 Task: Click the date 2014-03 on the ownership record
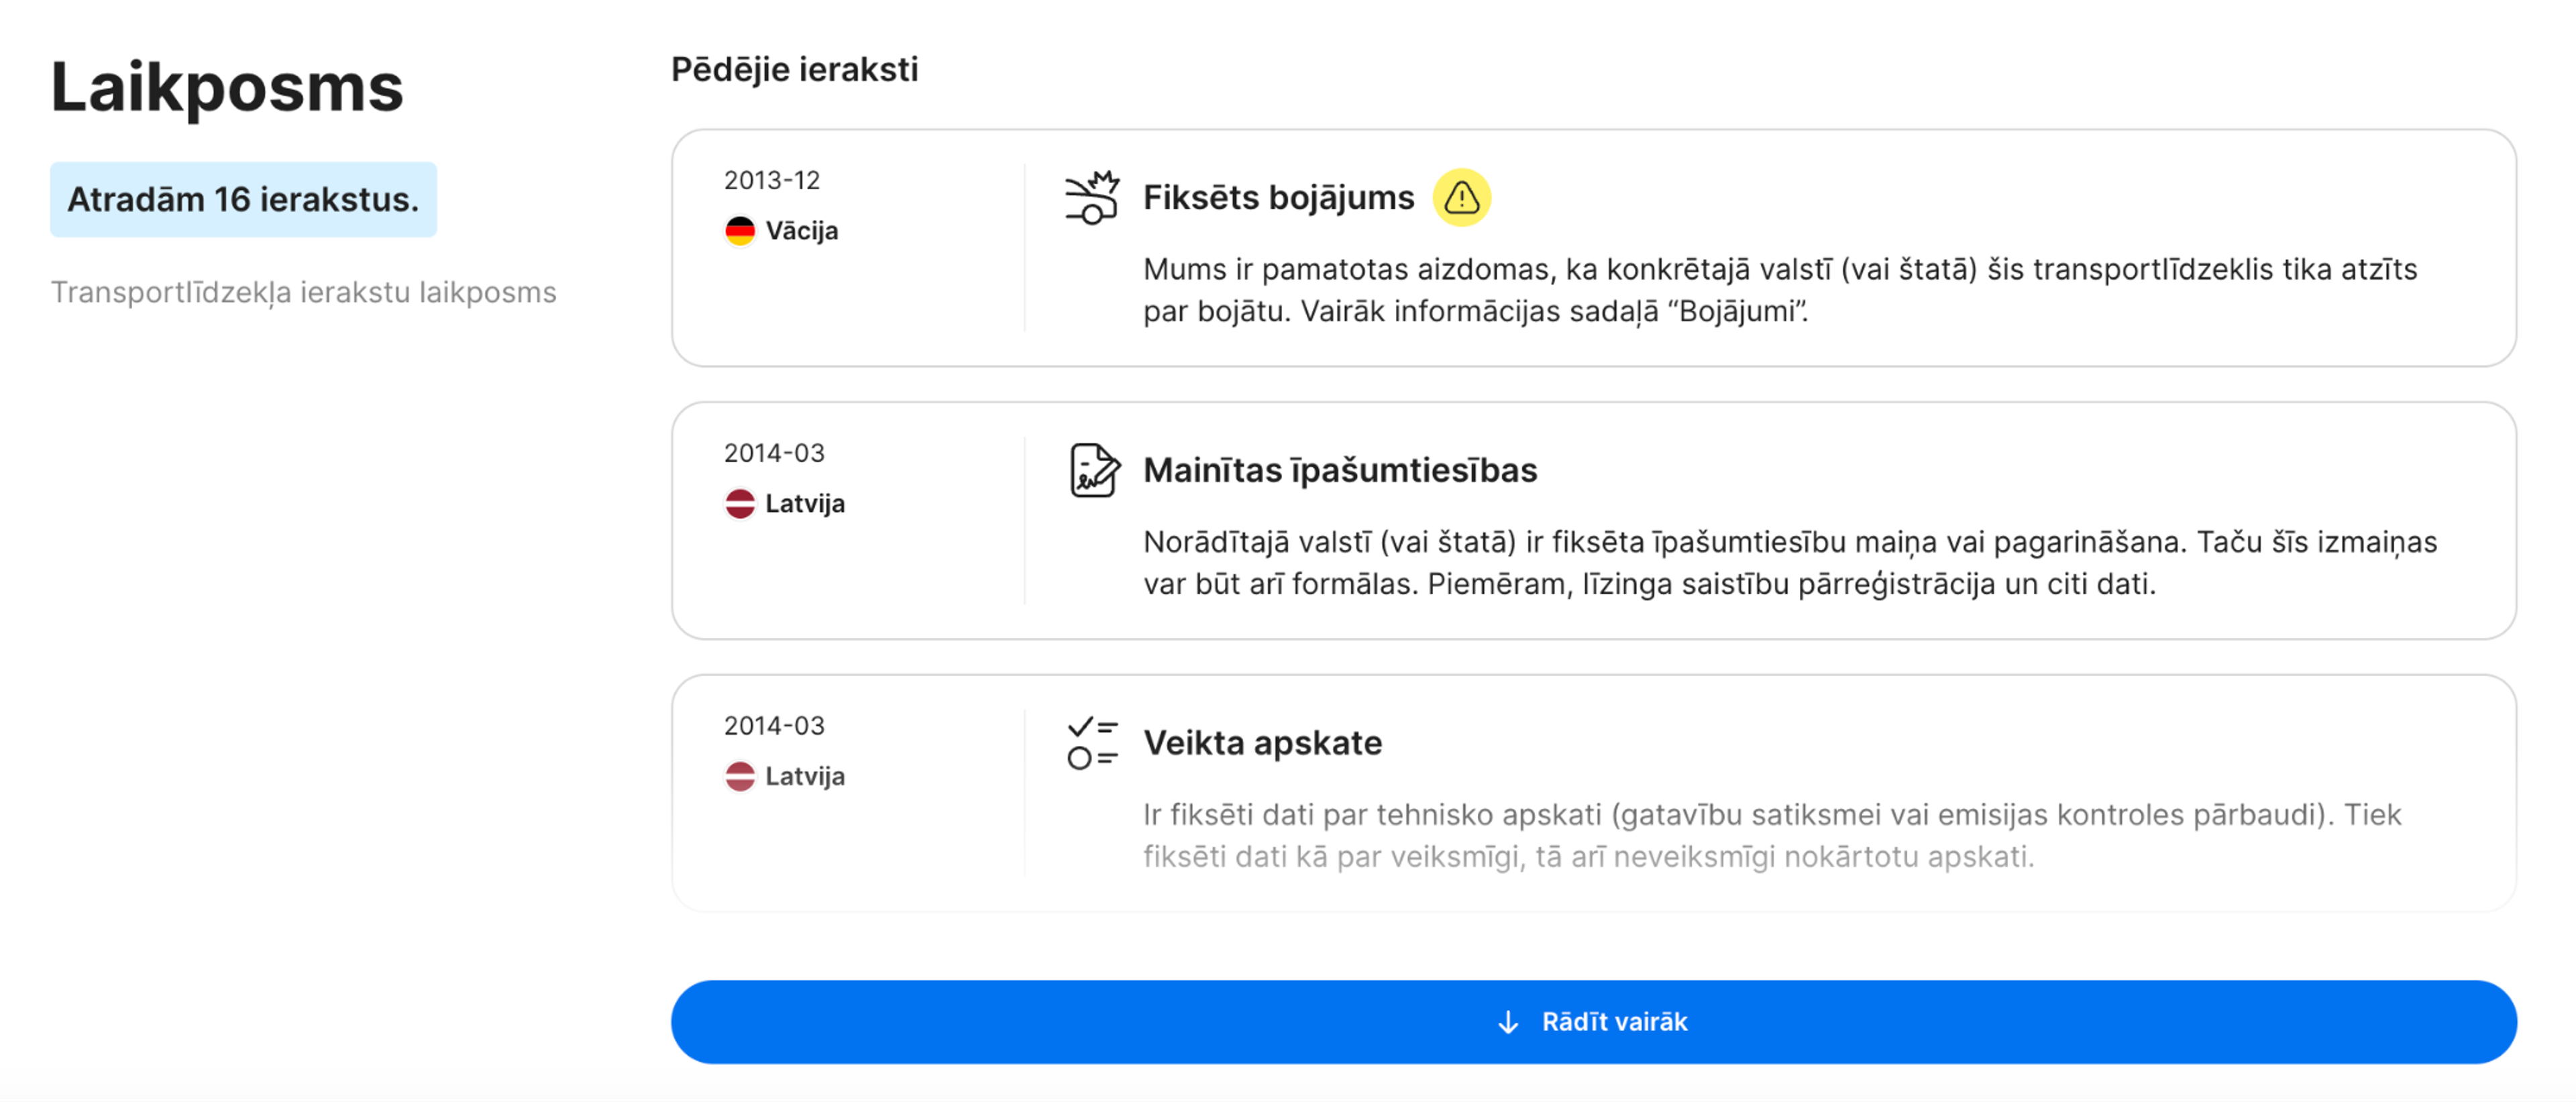(x=774, y=452)
